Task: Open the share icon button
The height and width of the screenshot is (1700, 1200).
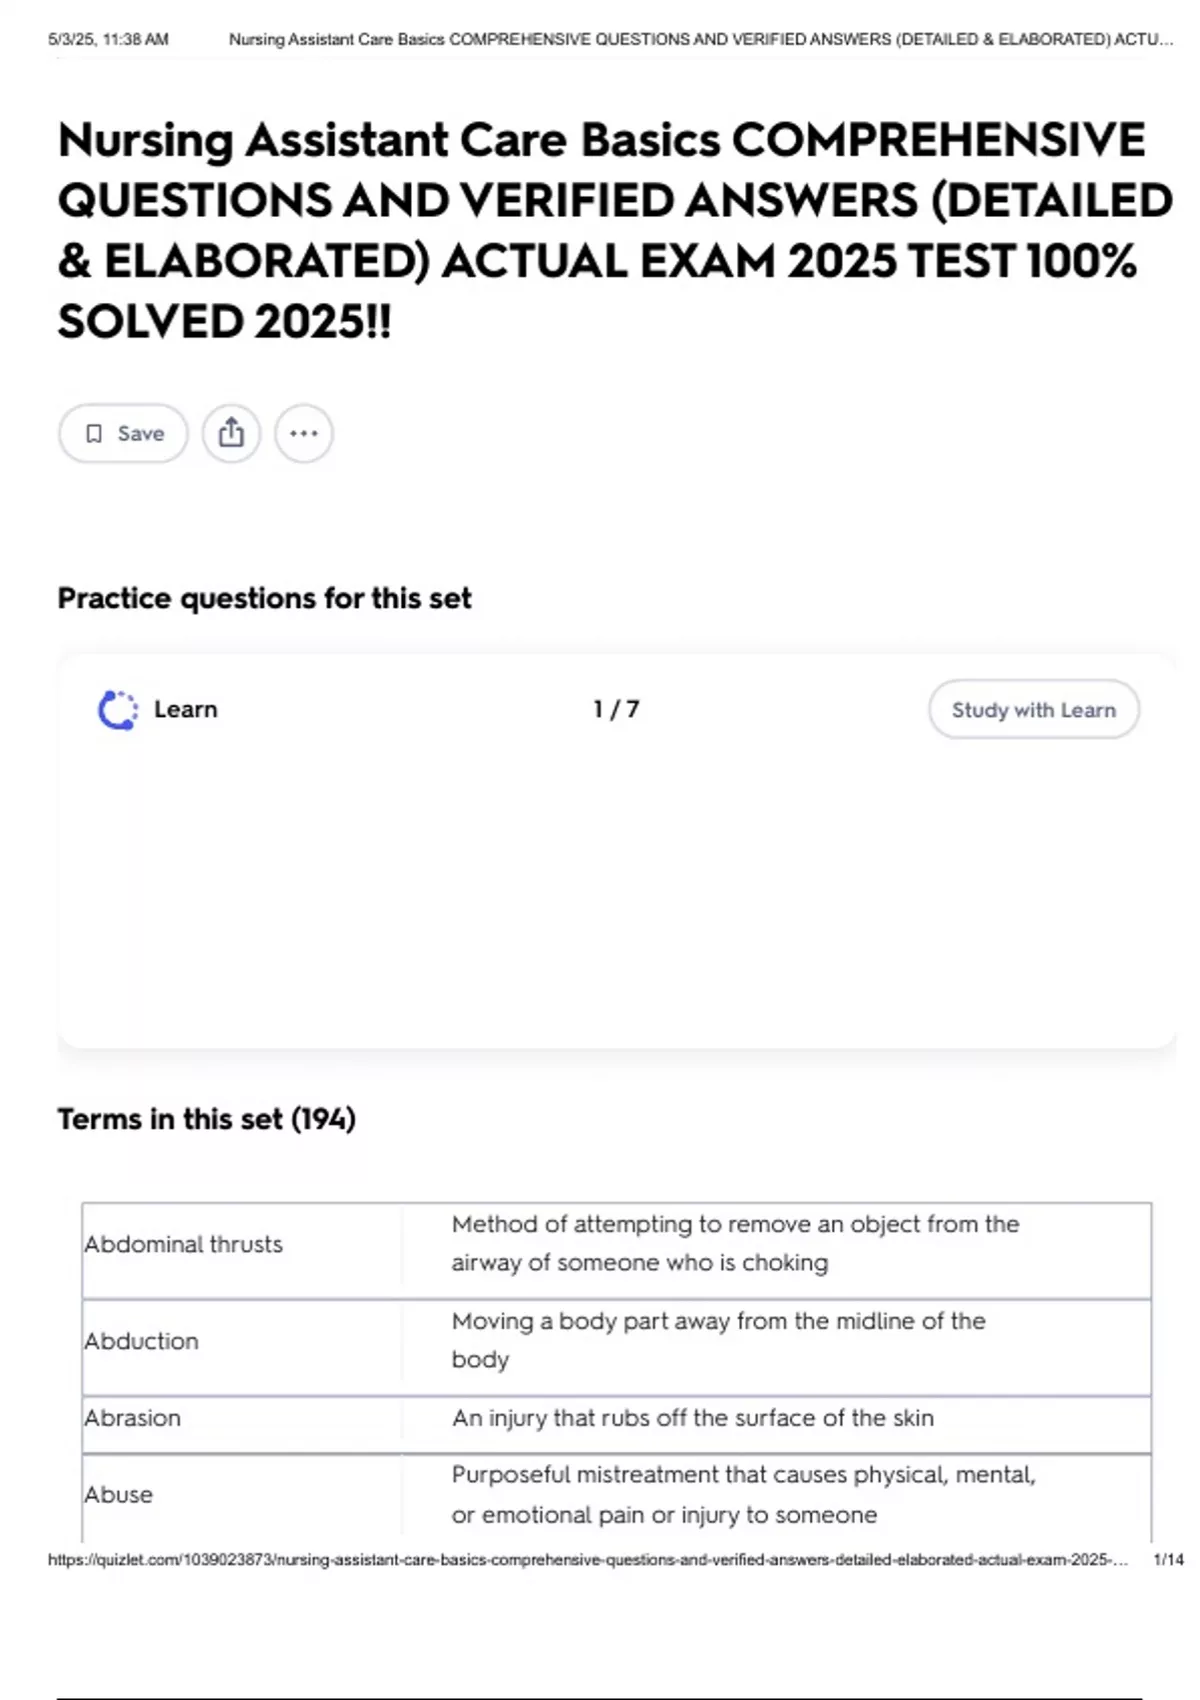Action: [x=231, y=434]
